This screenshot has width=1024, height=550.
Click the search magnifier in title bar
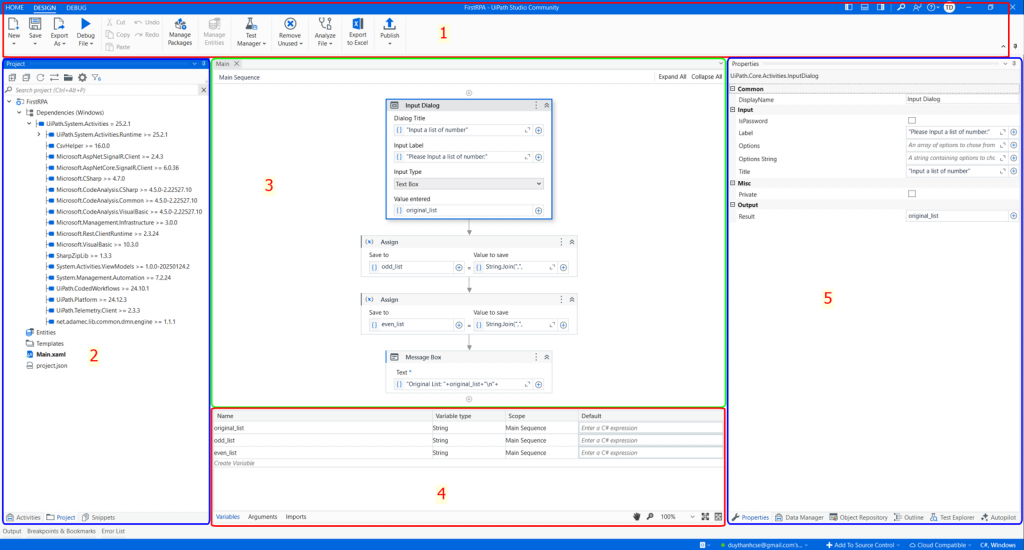coord(901,7)
